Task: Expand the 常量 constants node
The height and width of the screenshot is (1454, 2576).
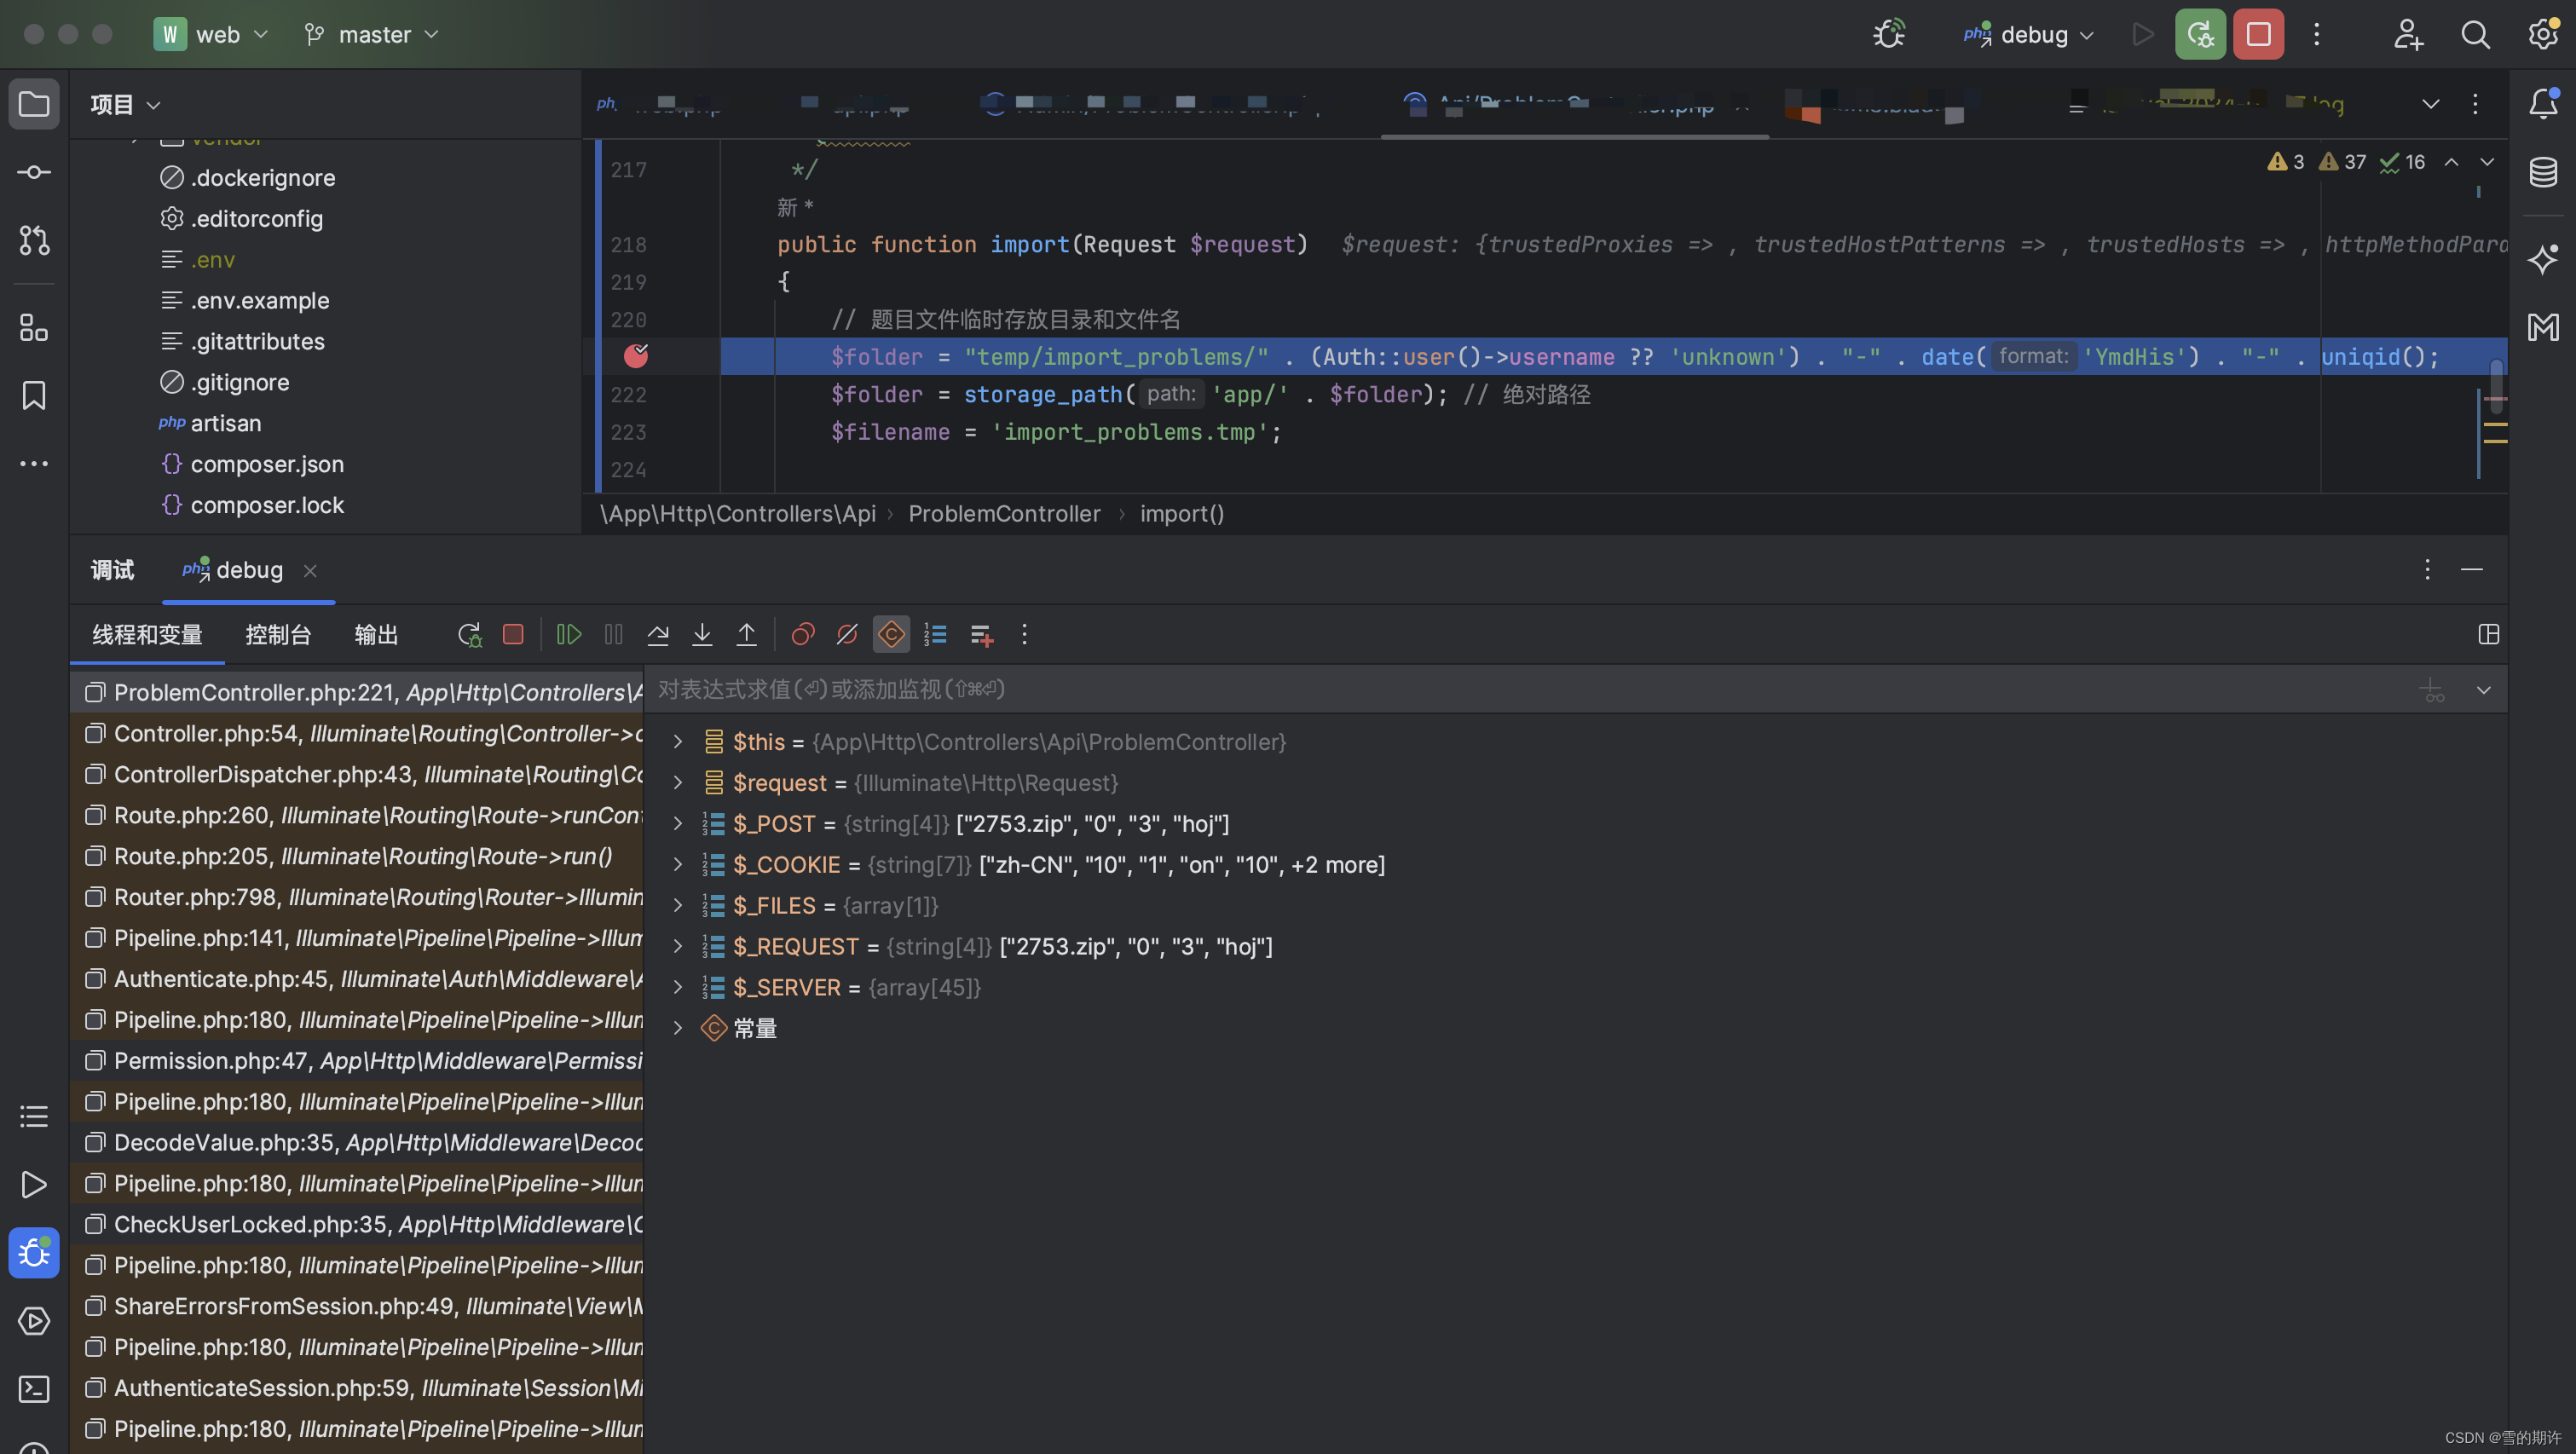Action: coord(677,1028)
